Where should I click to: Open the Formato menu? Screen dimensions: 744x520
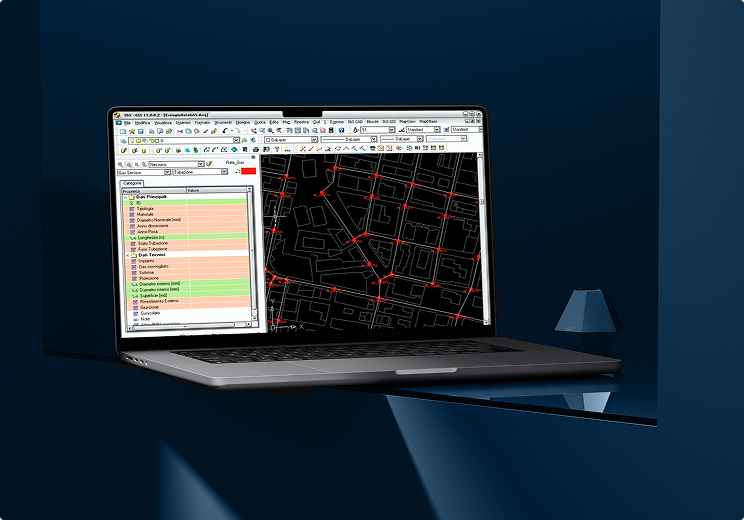click(x=202, y=121)
